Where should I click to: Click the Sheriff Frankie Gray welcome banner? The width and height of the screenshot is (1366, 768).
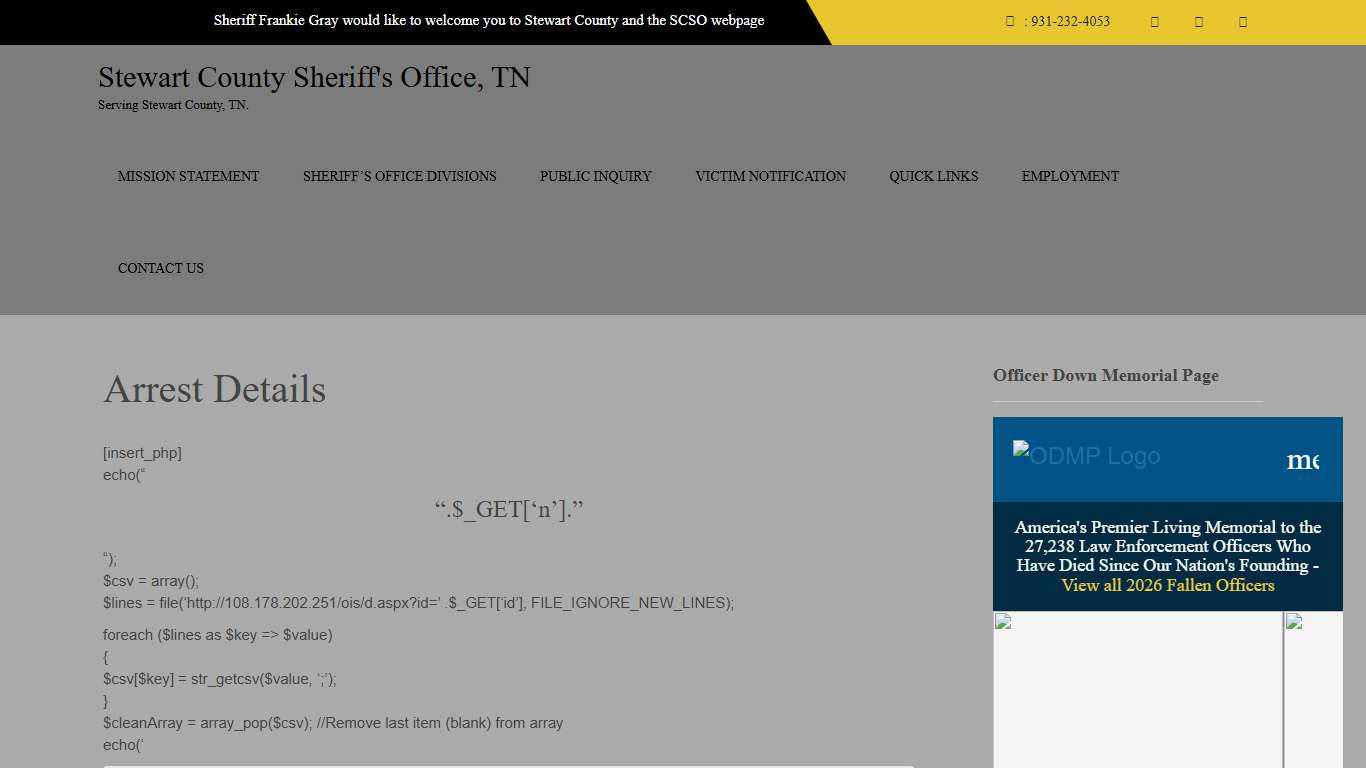coord(489,20)
